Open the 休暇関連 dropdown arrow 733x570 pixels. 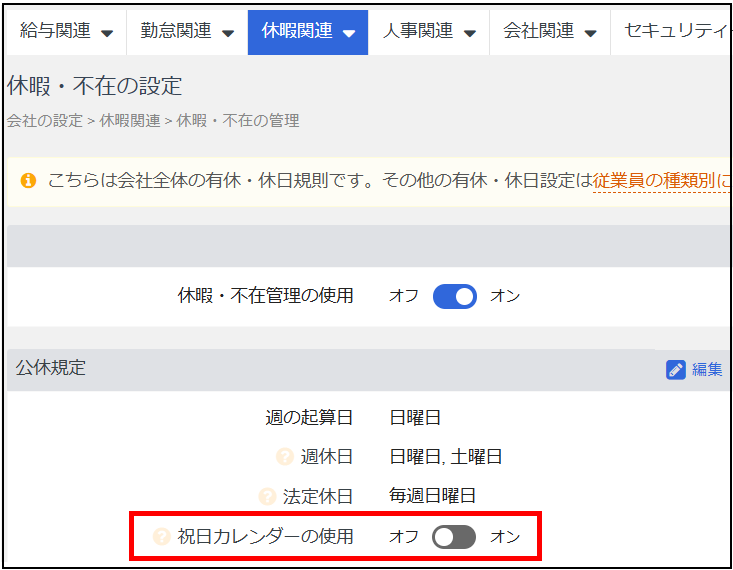point(348,33)
